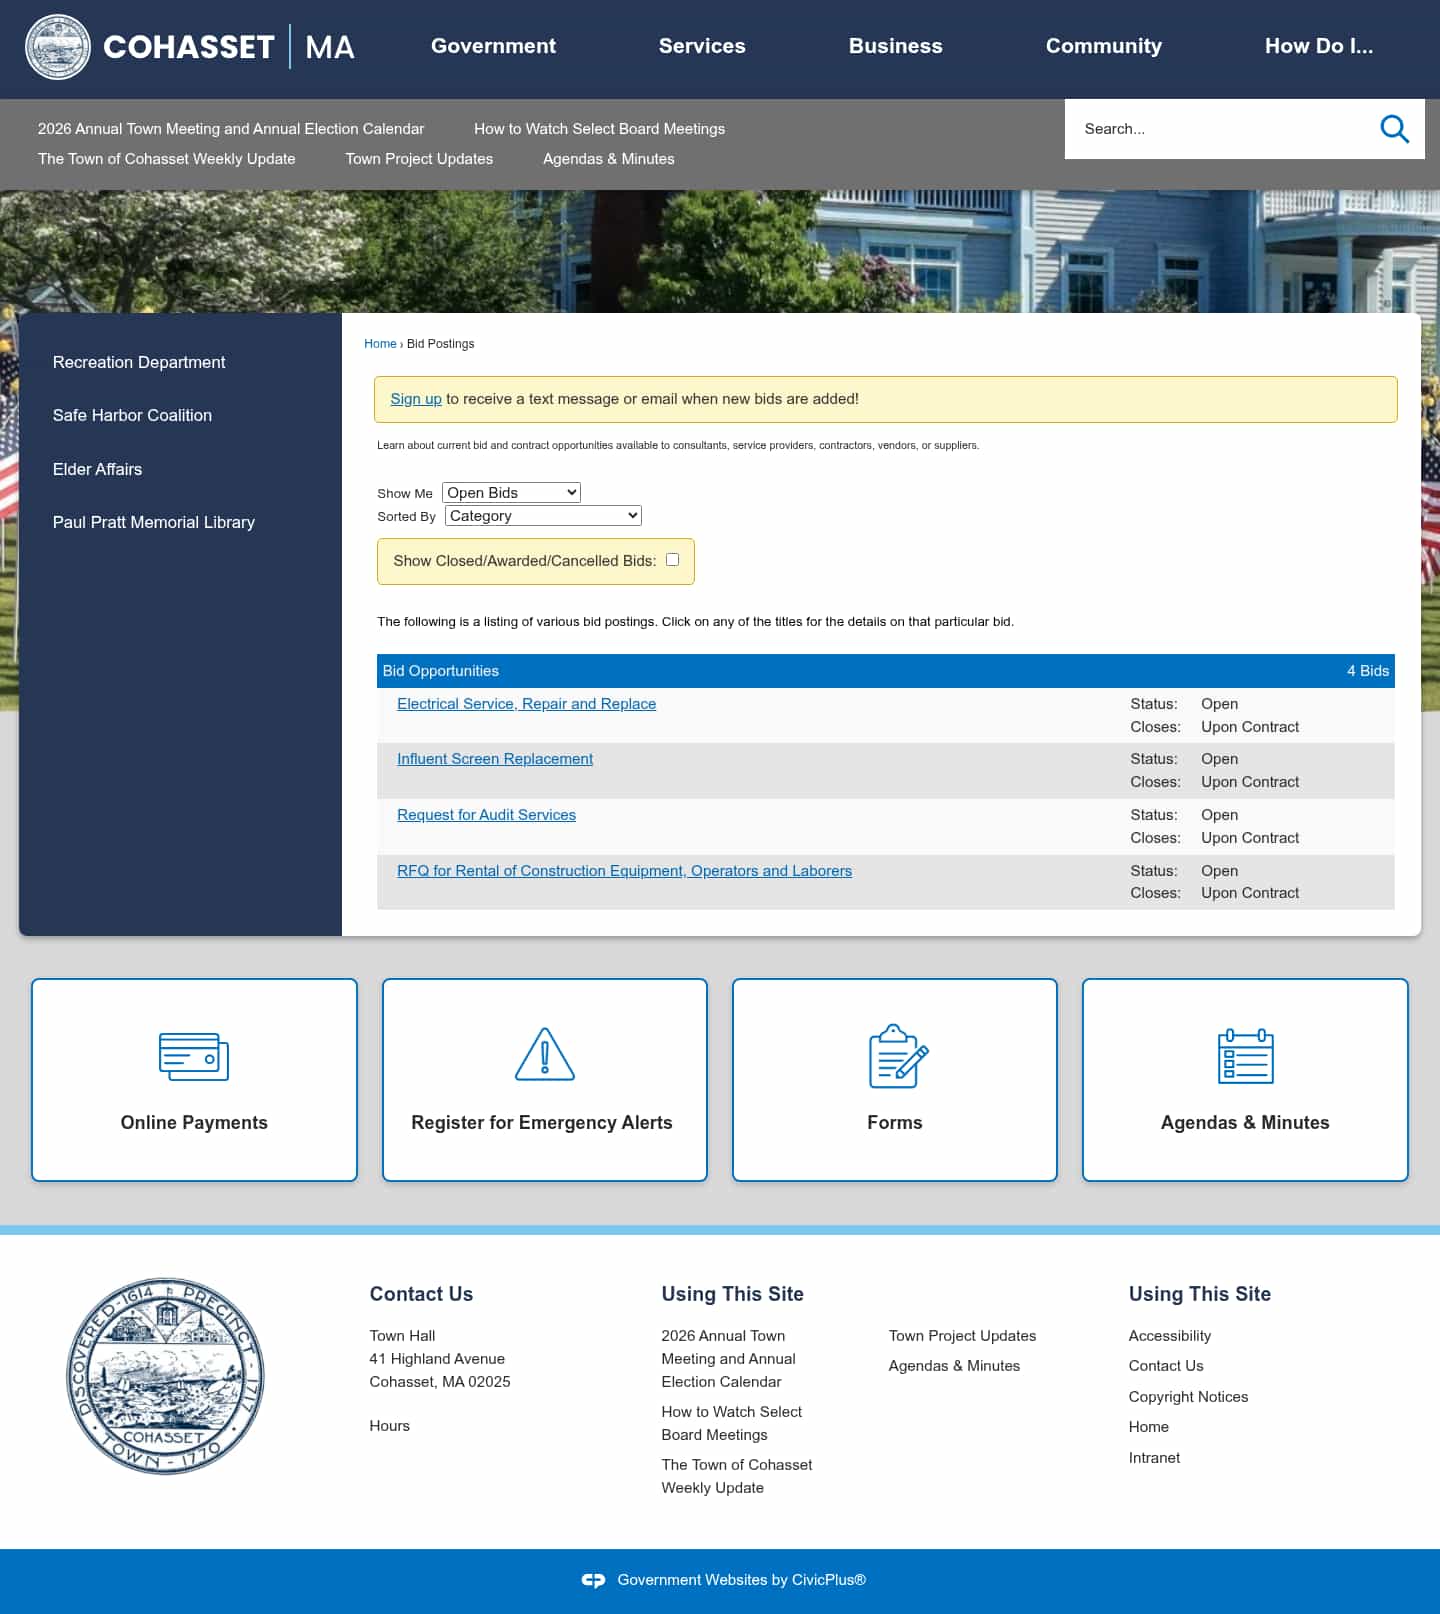Open the Business menu
The width and height of the screenshot is (1440, 1614).
pos(895,46)
